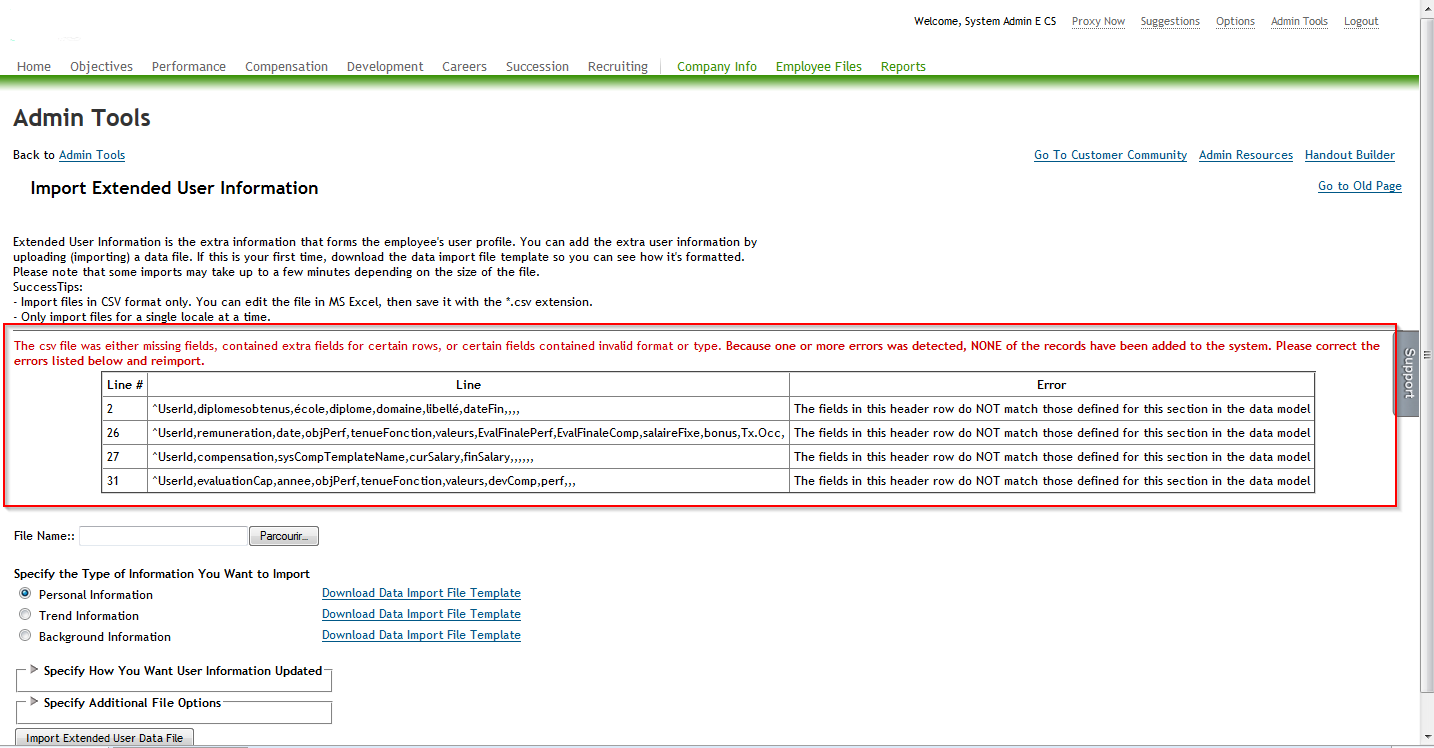Click the compensation sysCompTemplateName line cell
The height and width of the screenshot is (748, 1434).
(x=468, y=457)
